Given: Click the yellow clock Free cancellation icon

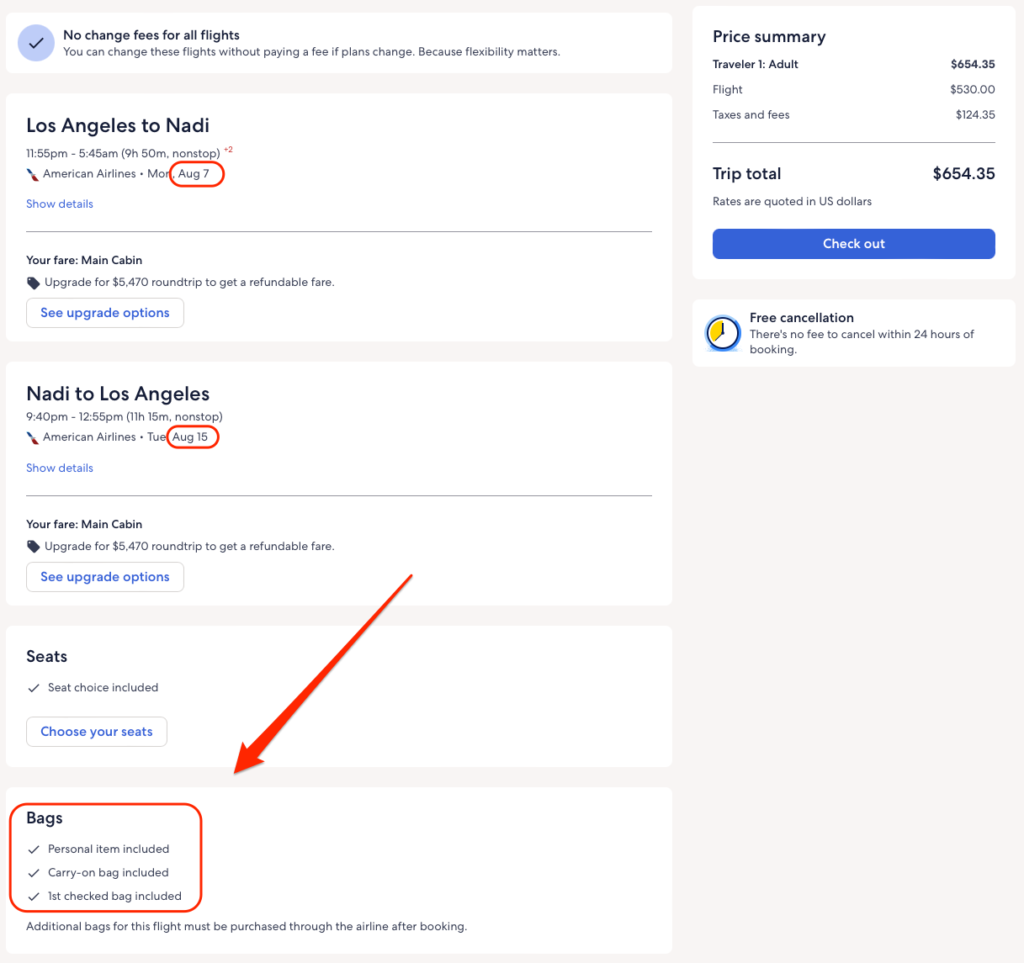Looking at the screenshot, I should coord(723,333).
